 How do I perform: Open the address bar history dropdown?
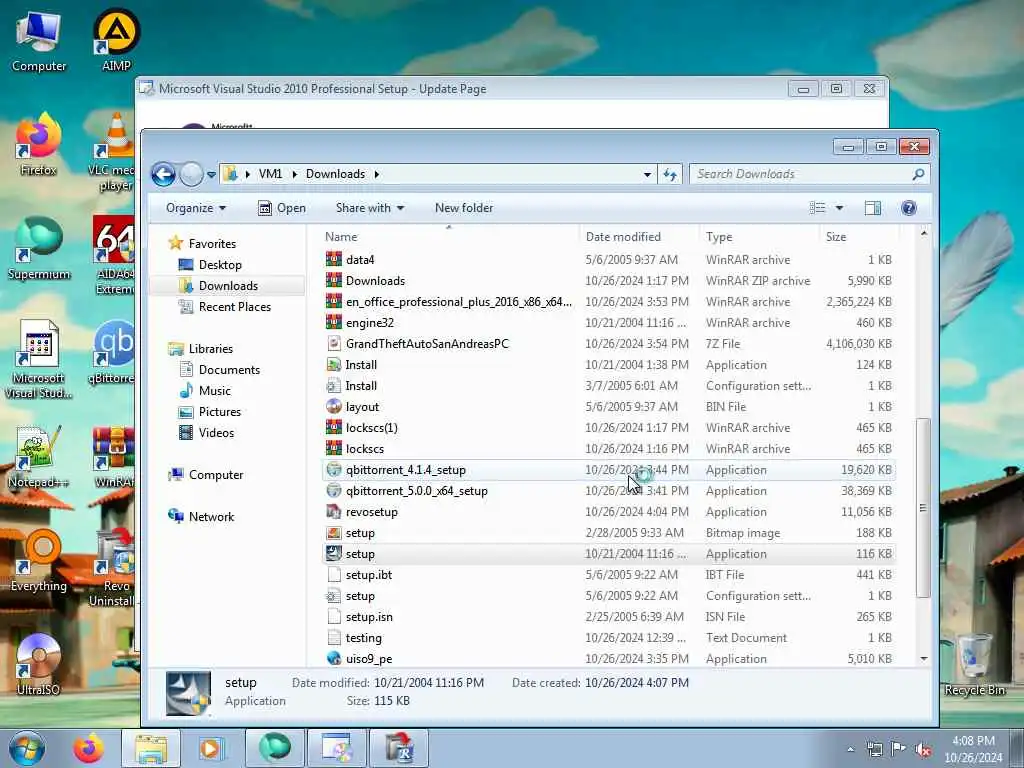[x=647, y=174]
